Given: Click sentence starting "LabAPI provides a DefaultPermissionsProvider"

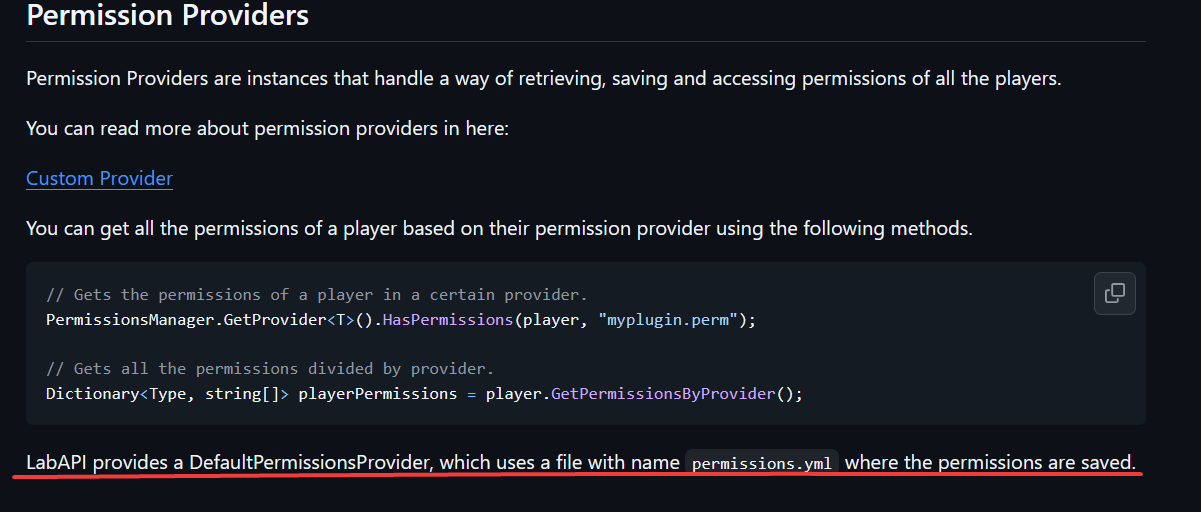Looking at the screenshot, I should [581, 463].
